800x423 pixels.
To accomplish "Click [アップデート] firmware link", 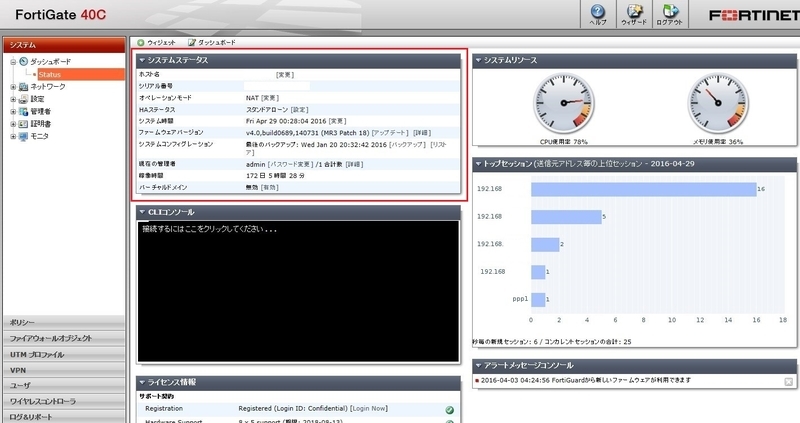I will click(x=390, y=133).
